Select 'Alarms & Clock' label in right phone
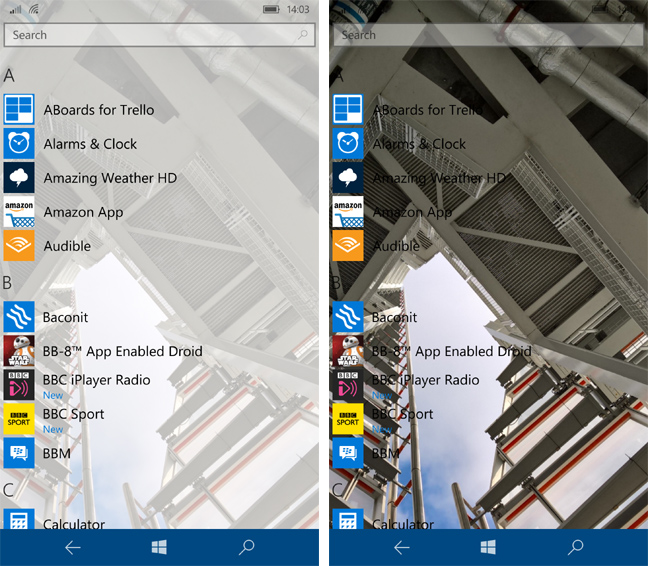Image resolution: width=648 pixels, height=566 pixels. pos(419,144)
